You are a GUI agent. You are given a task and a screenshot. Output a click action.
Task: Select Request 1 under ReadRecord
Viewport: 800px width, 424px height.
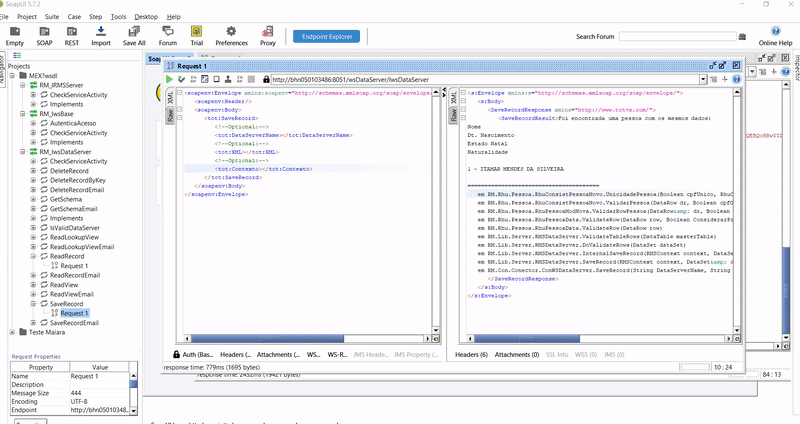point(74,266)
